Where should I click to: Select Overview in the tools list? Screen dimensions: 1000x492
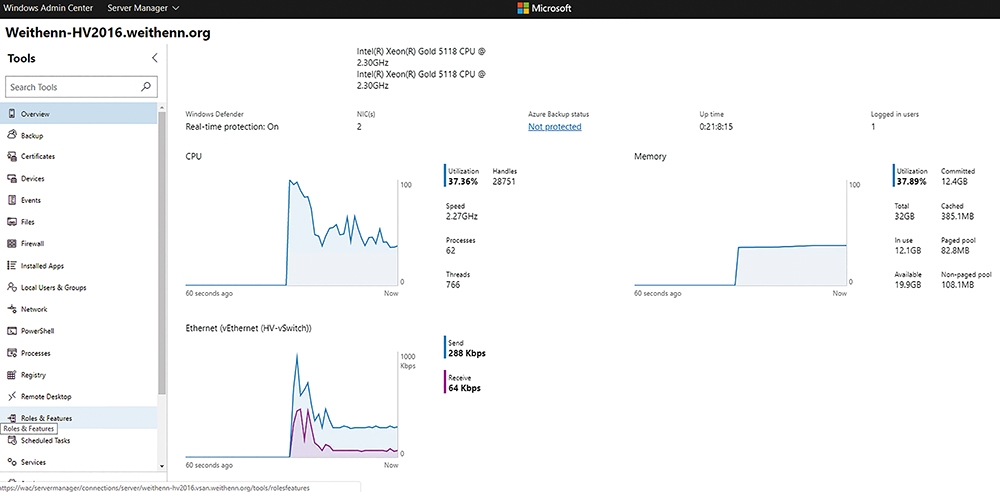(x=78, y=114)
